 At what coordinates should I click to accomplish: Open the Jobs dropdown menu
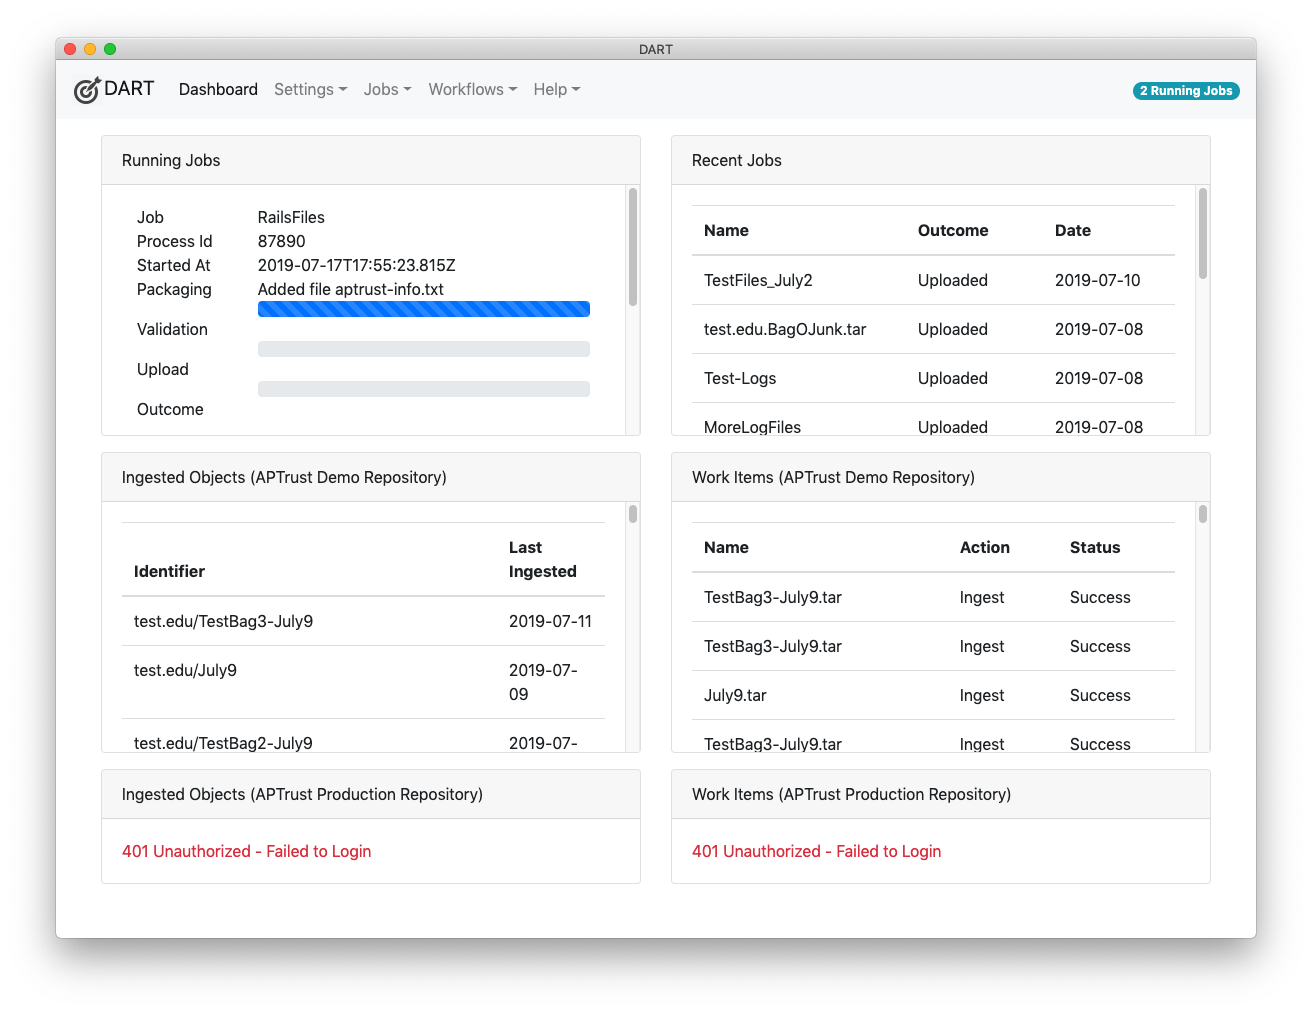click(387, 89)
